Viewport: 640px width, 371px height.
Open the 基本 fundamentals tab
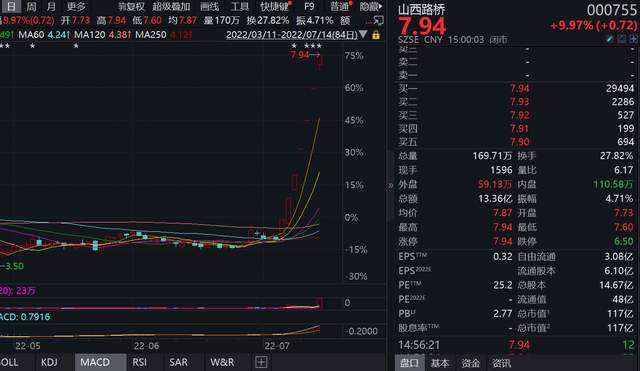440,363
